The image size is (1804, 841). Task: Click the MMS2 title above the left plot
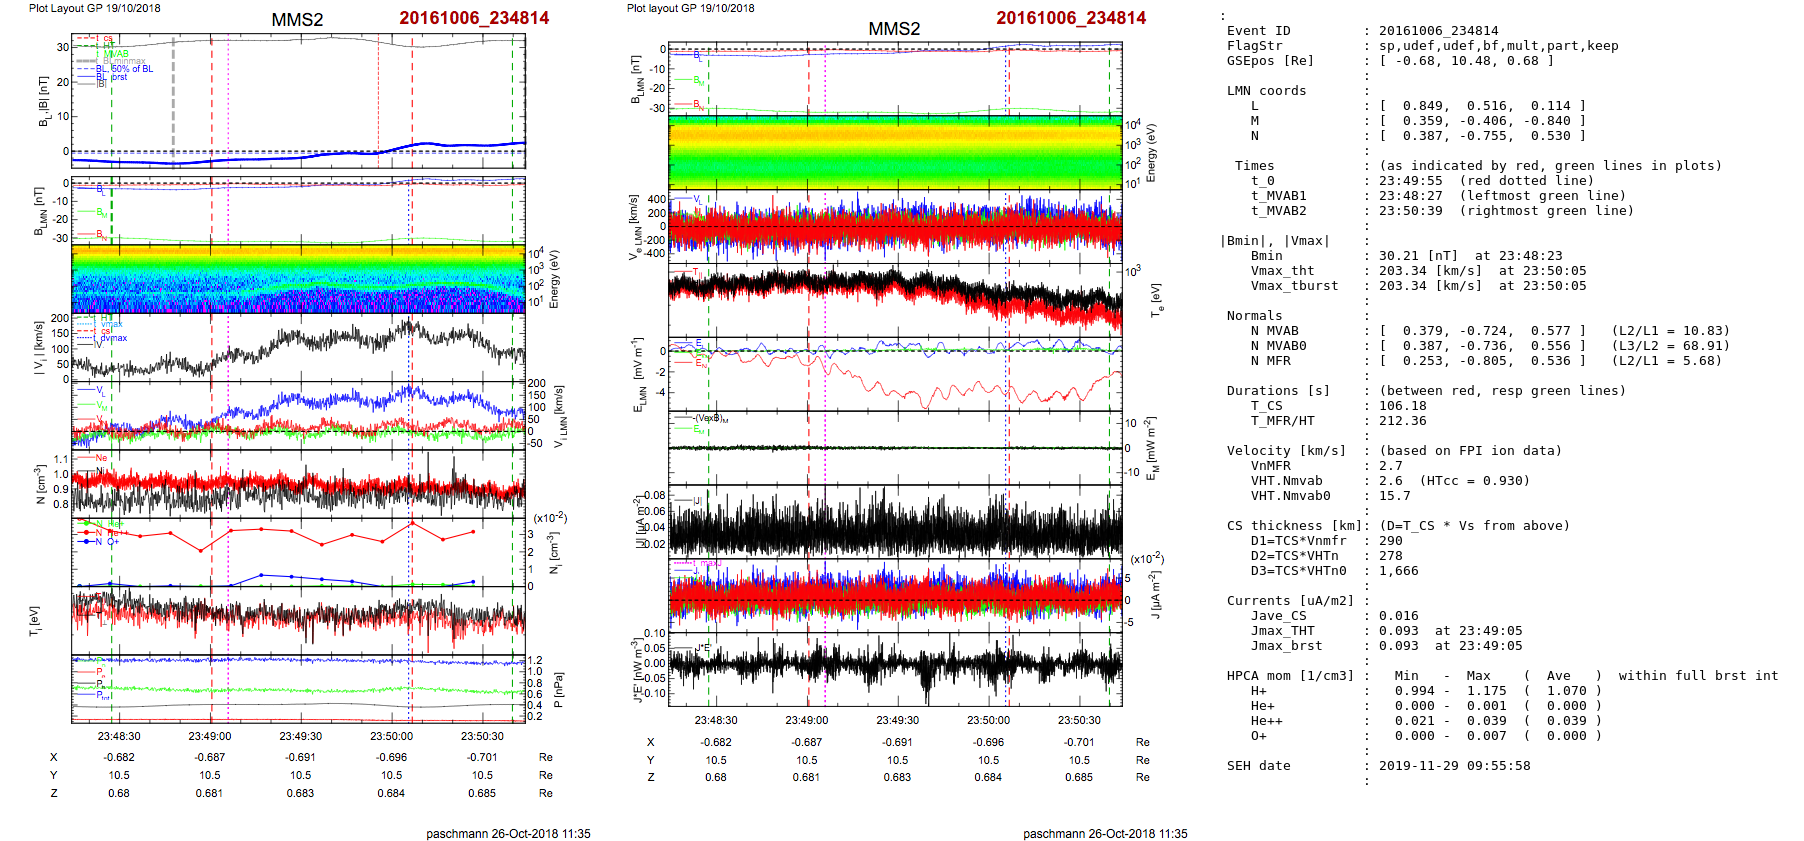(297, 20)
